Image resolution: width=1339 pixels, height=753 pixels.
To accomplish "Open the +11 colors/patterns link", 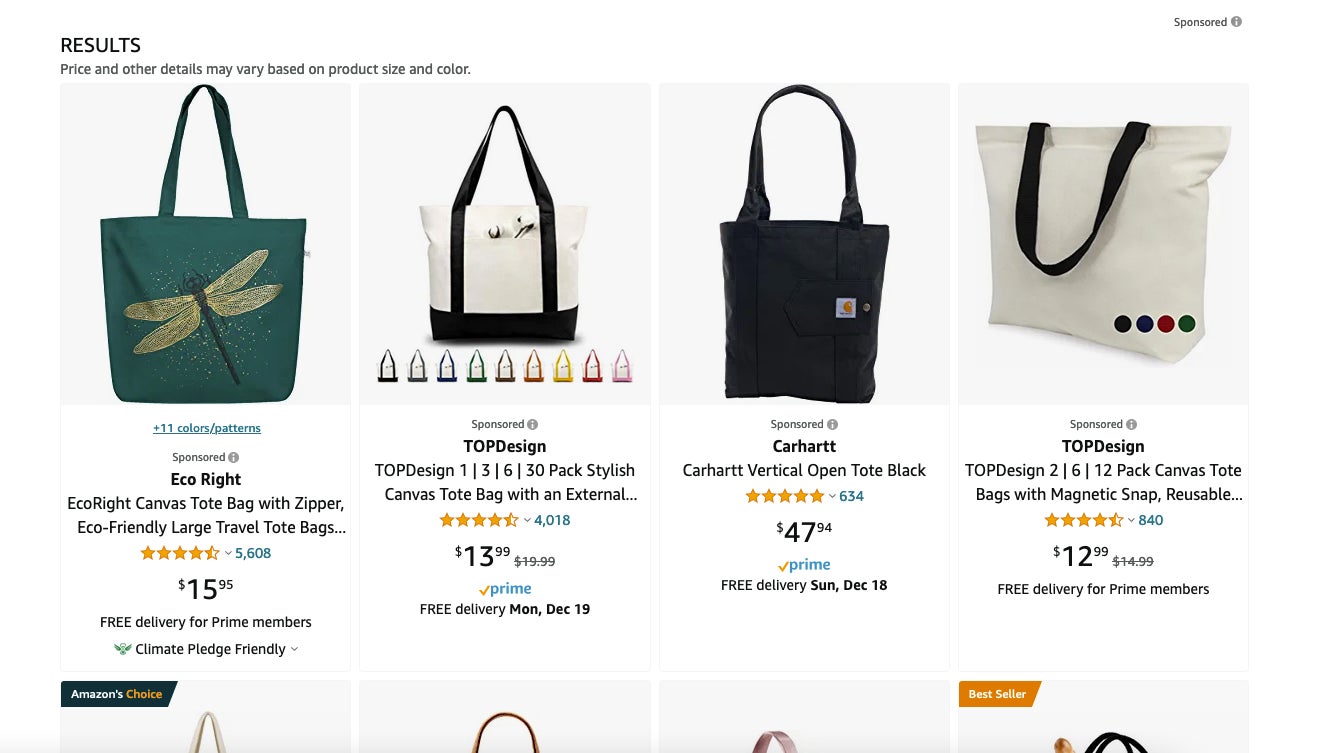I will [206, 427].
